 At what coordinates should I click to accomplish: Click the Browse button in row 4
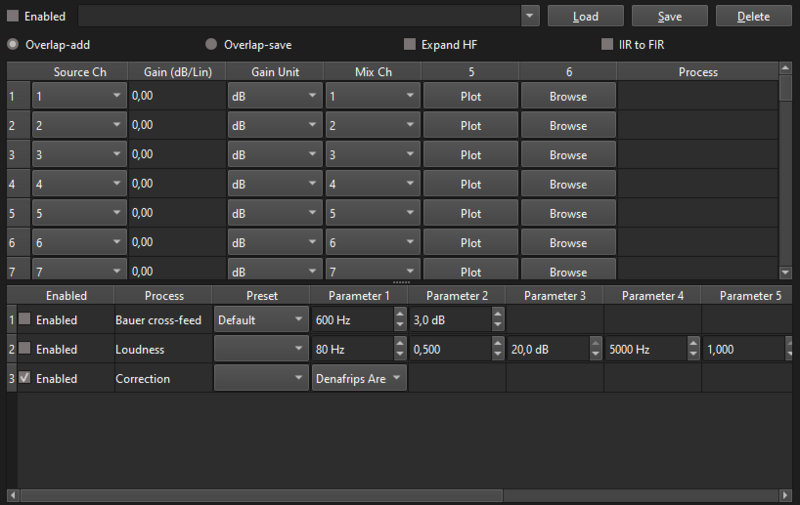tap(567, 185)
